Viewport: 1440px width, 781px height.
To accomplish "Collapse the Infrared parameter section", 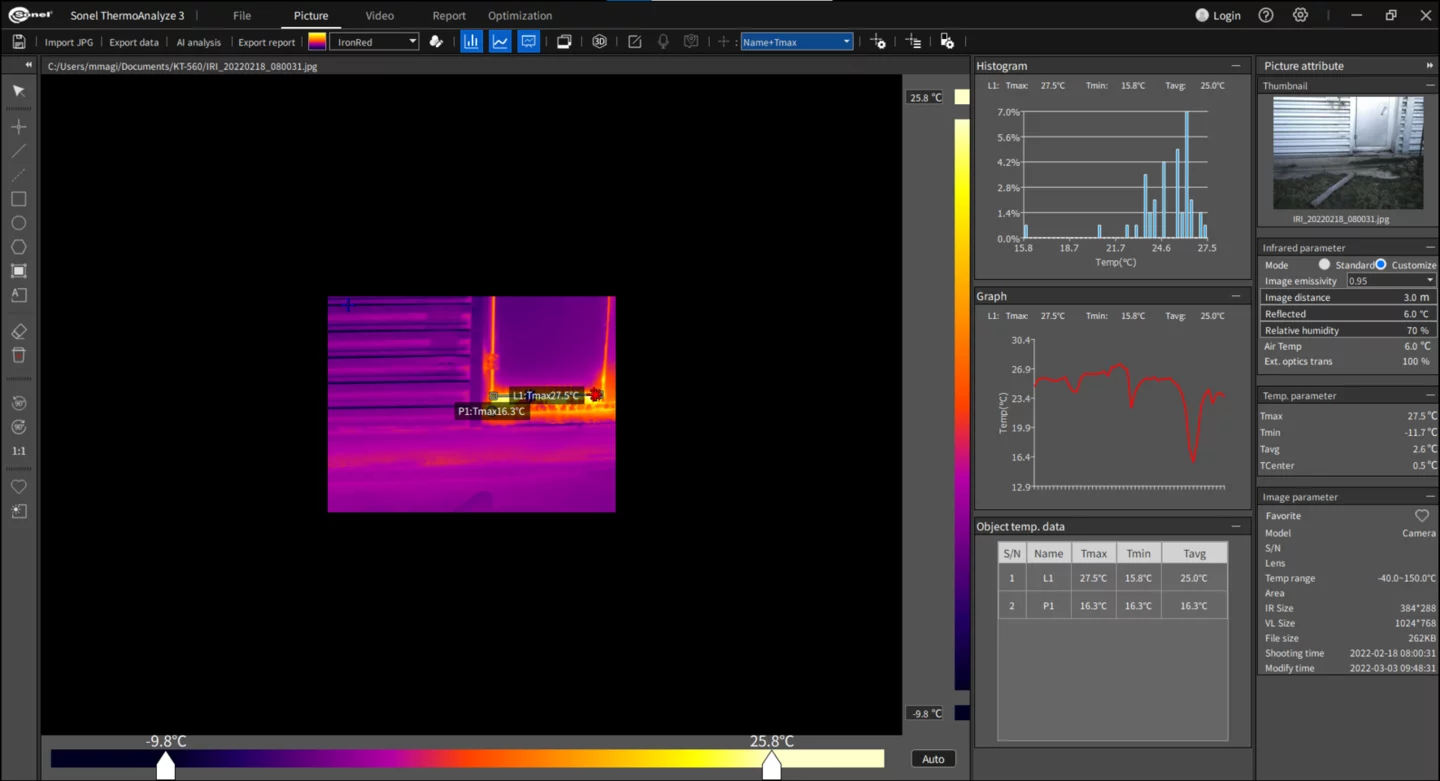I will [1430, 247].
